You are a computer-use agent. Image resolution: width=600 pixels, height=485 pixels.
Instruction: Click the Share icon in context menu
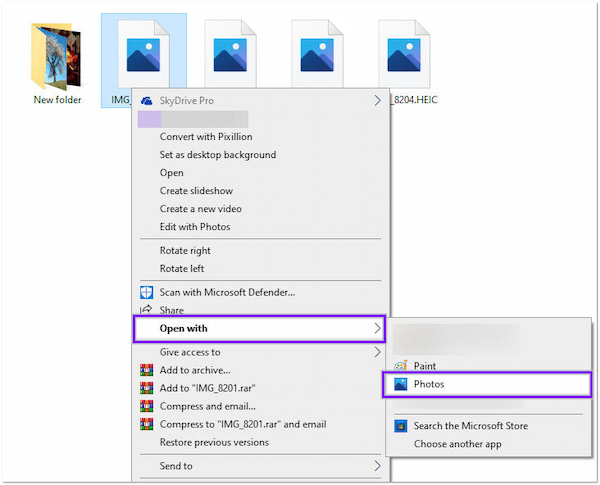click(147, 311)
